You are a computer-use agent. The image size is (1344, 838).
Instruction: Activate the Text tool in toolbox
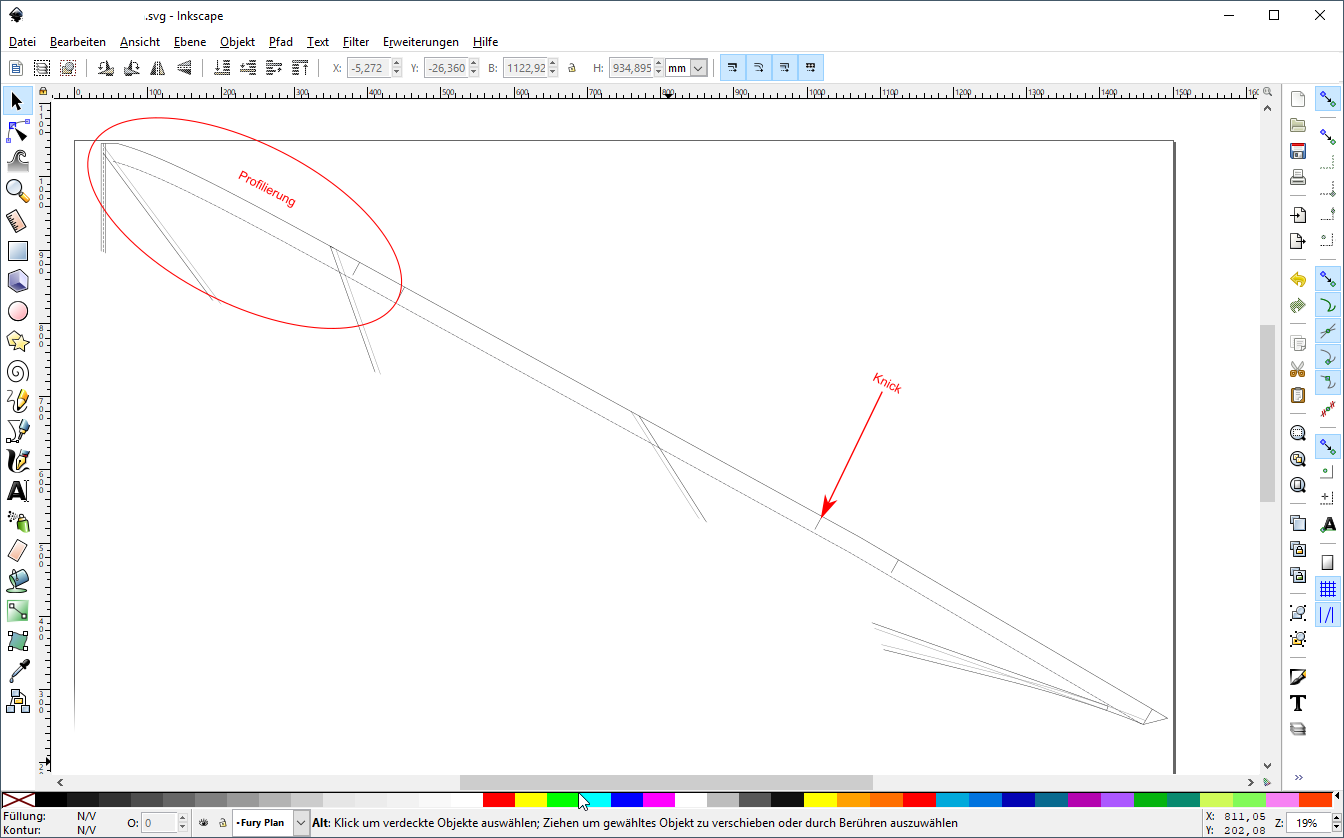(x=18, y=491)
